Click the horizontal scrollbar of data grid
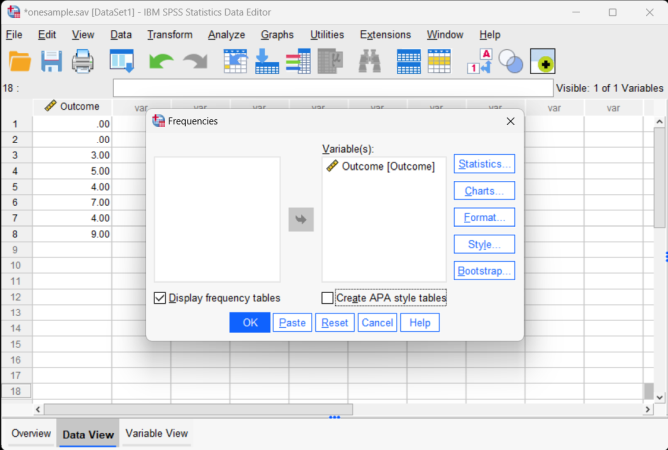 click(199, 410)
